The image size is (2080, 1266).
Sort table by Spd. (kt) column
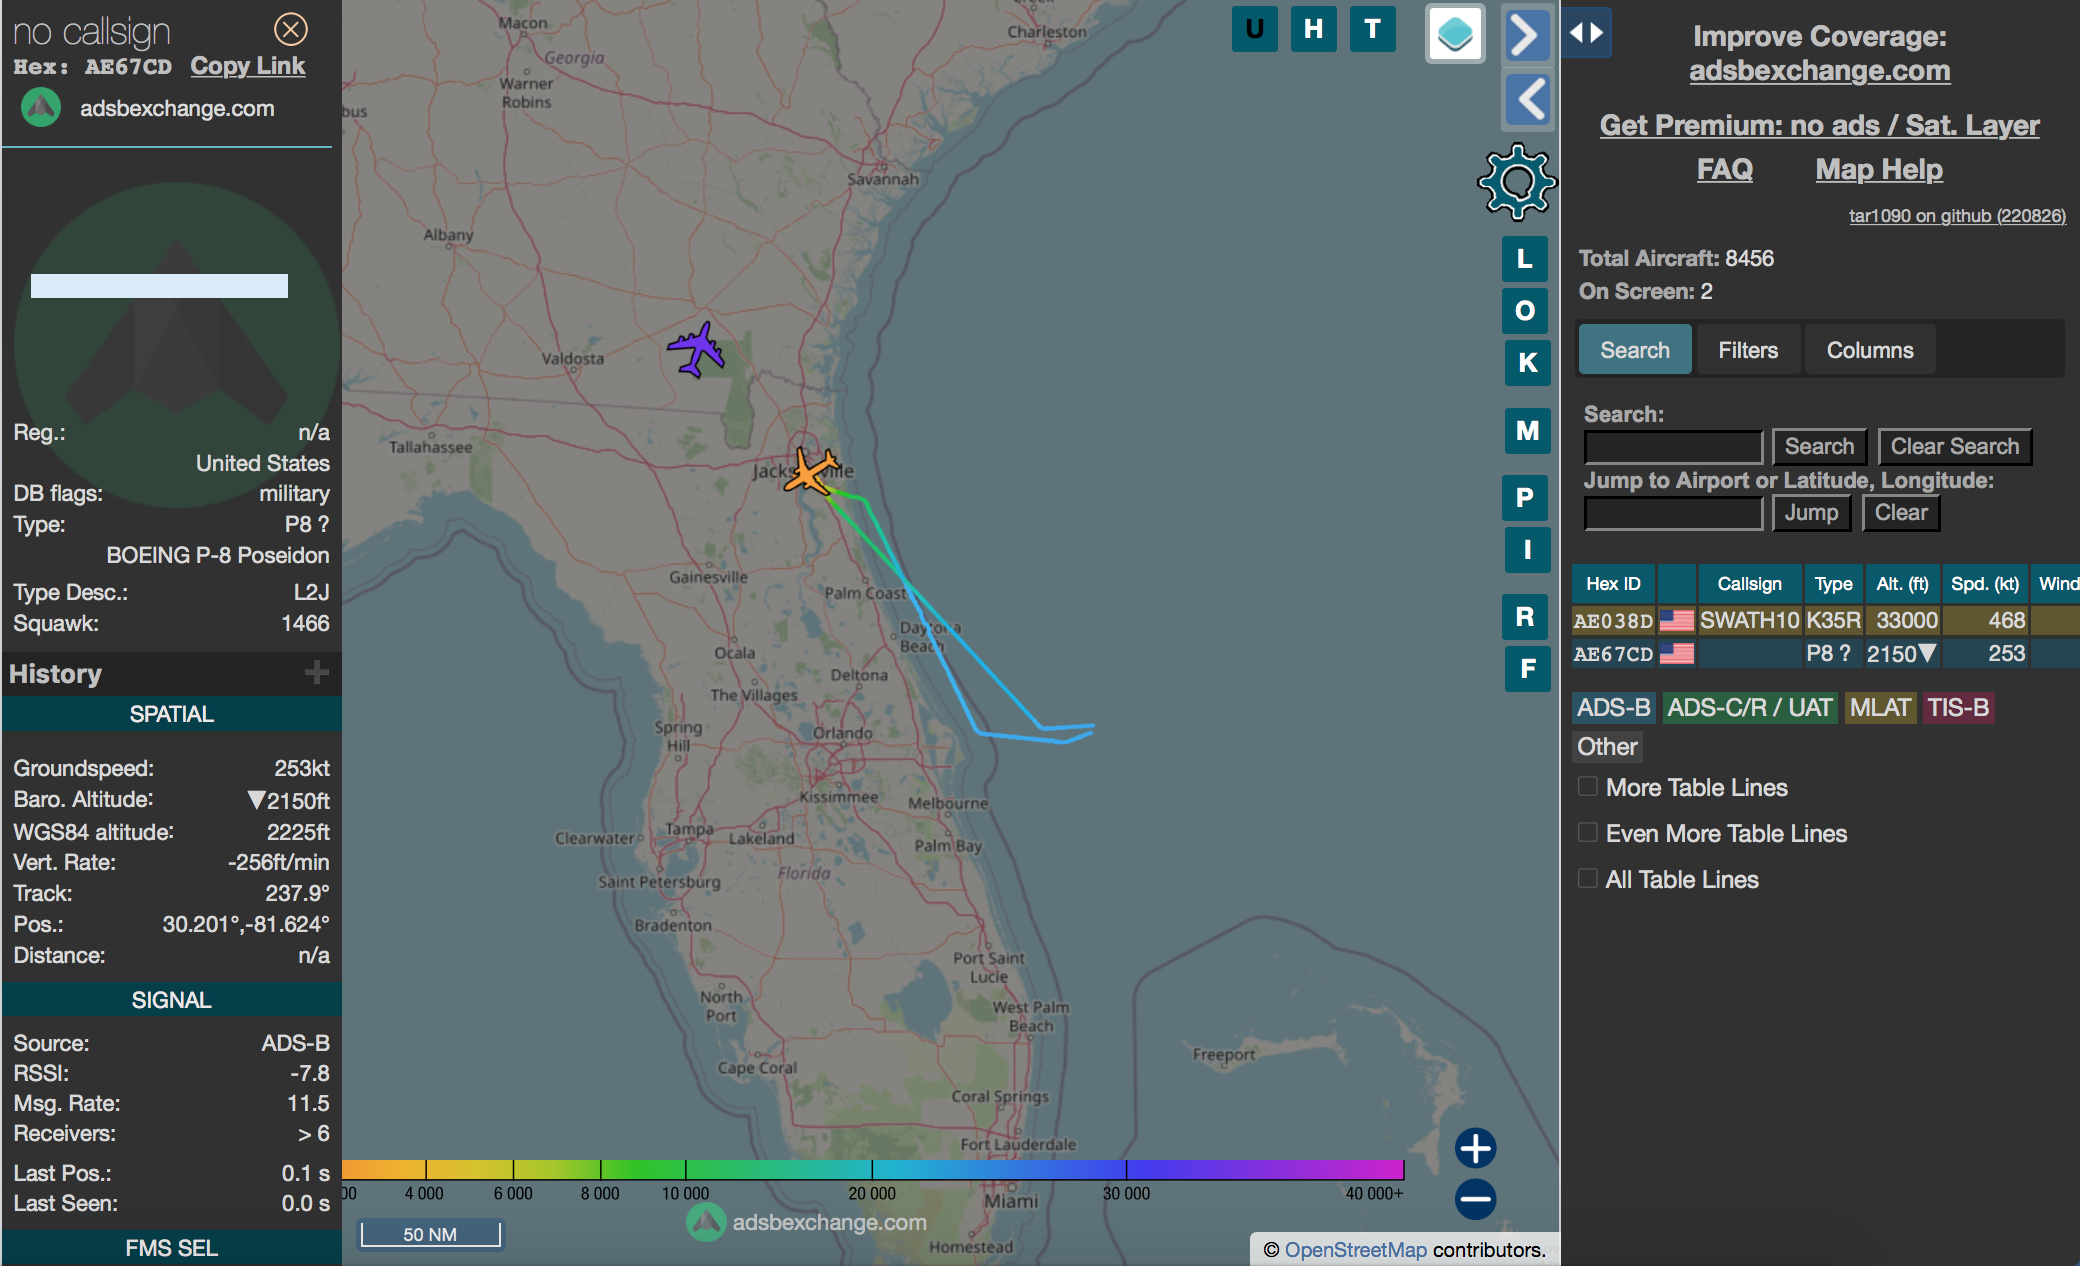coord(1985,584)
